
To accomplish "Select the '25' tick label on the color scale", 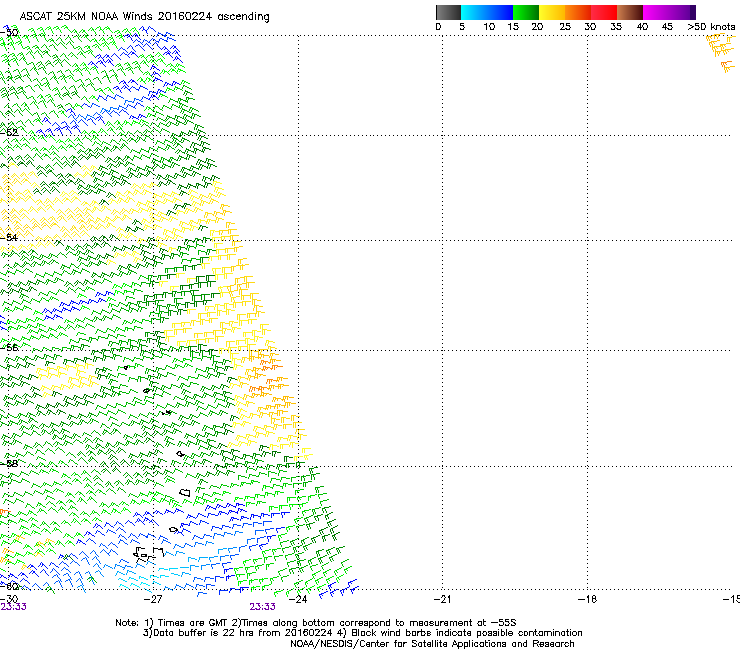I will (565, 27).
